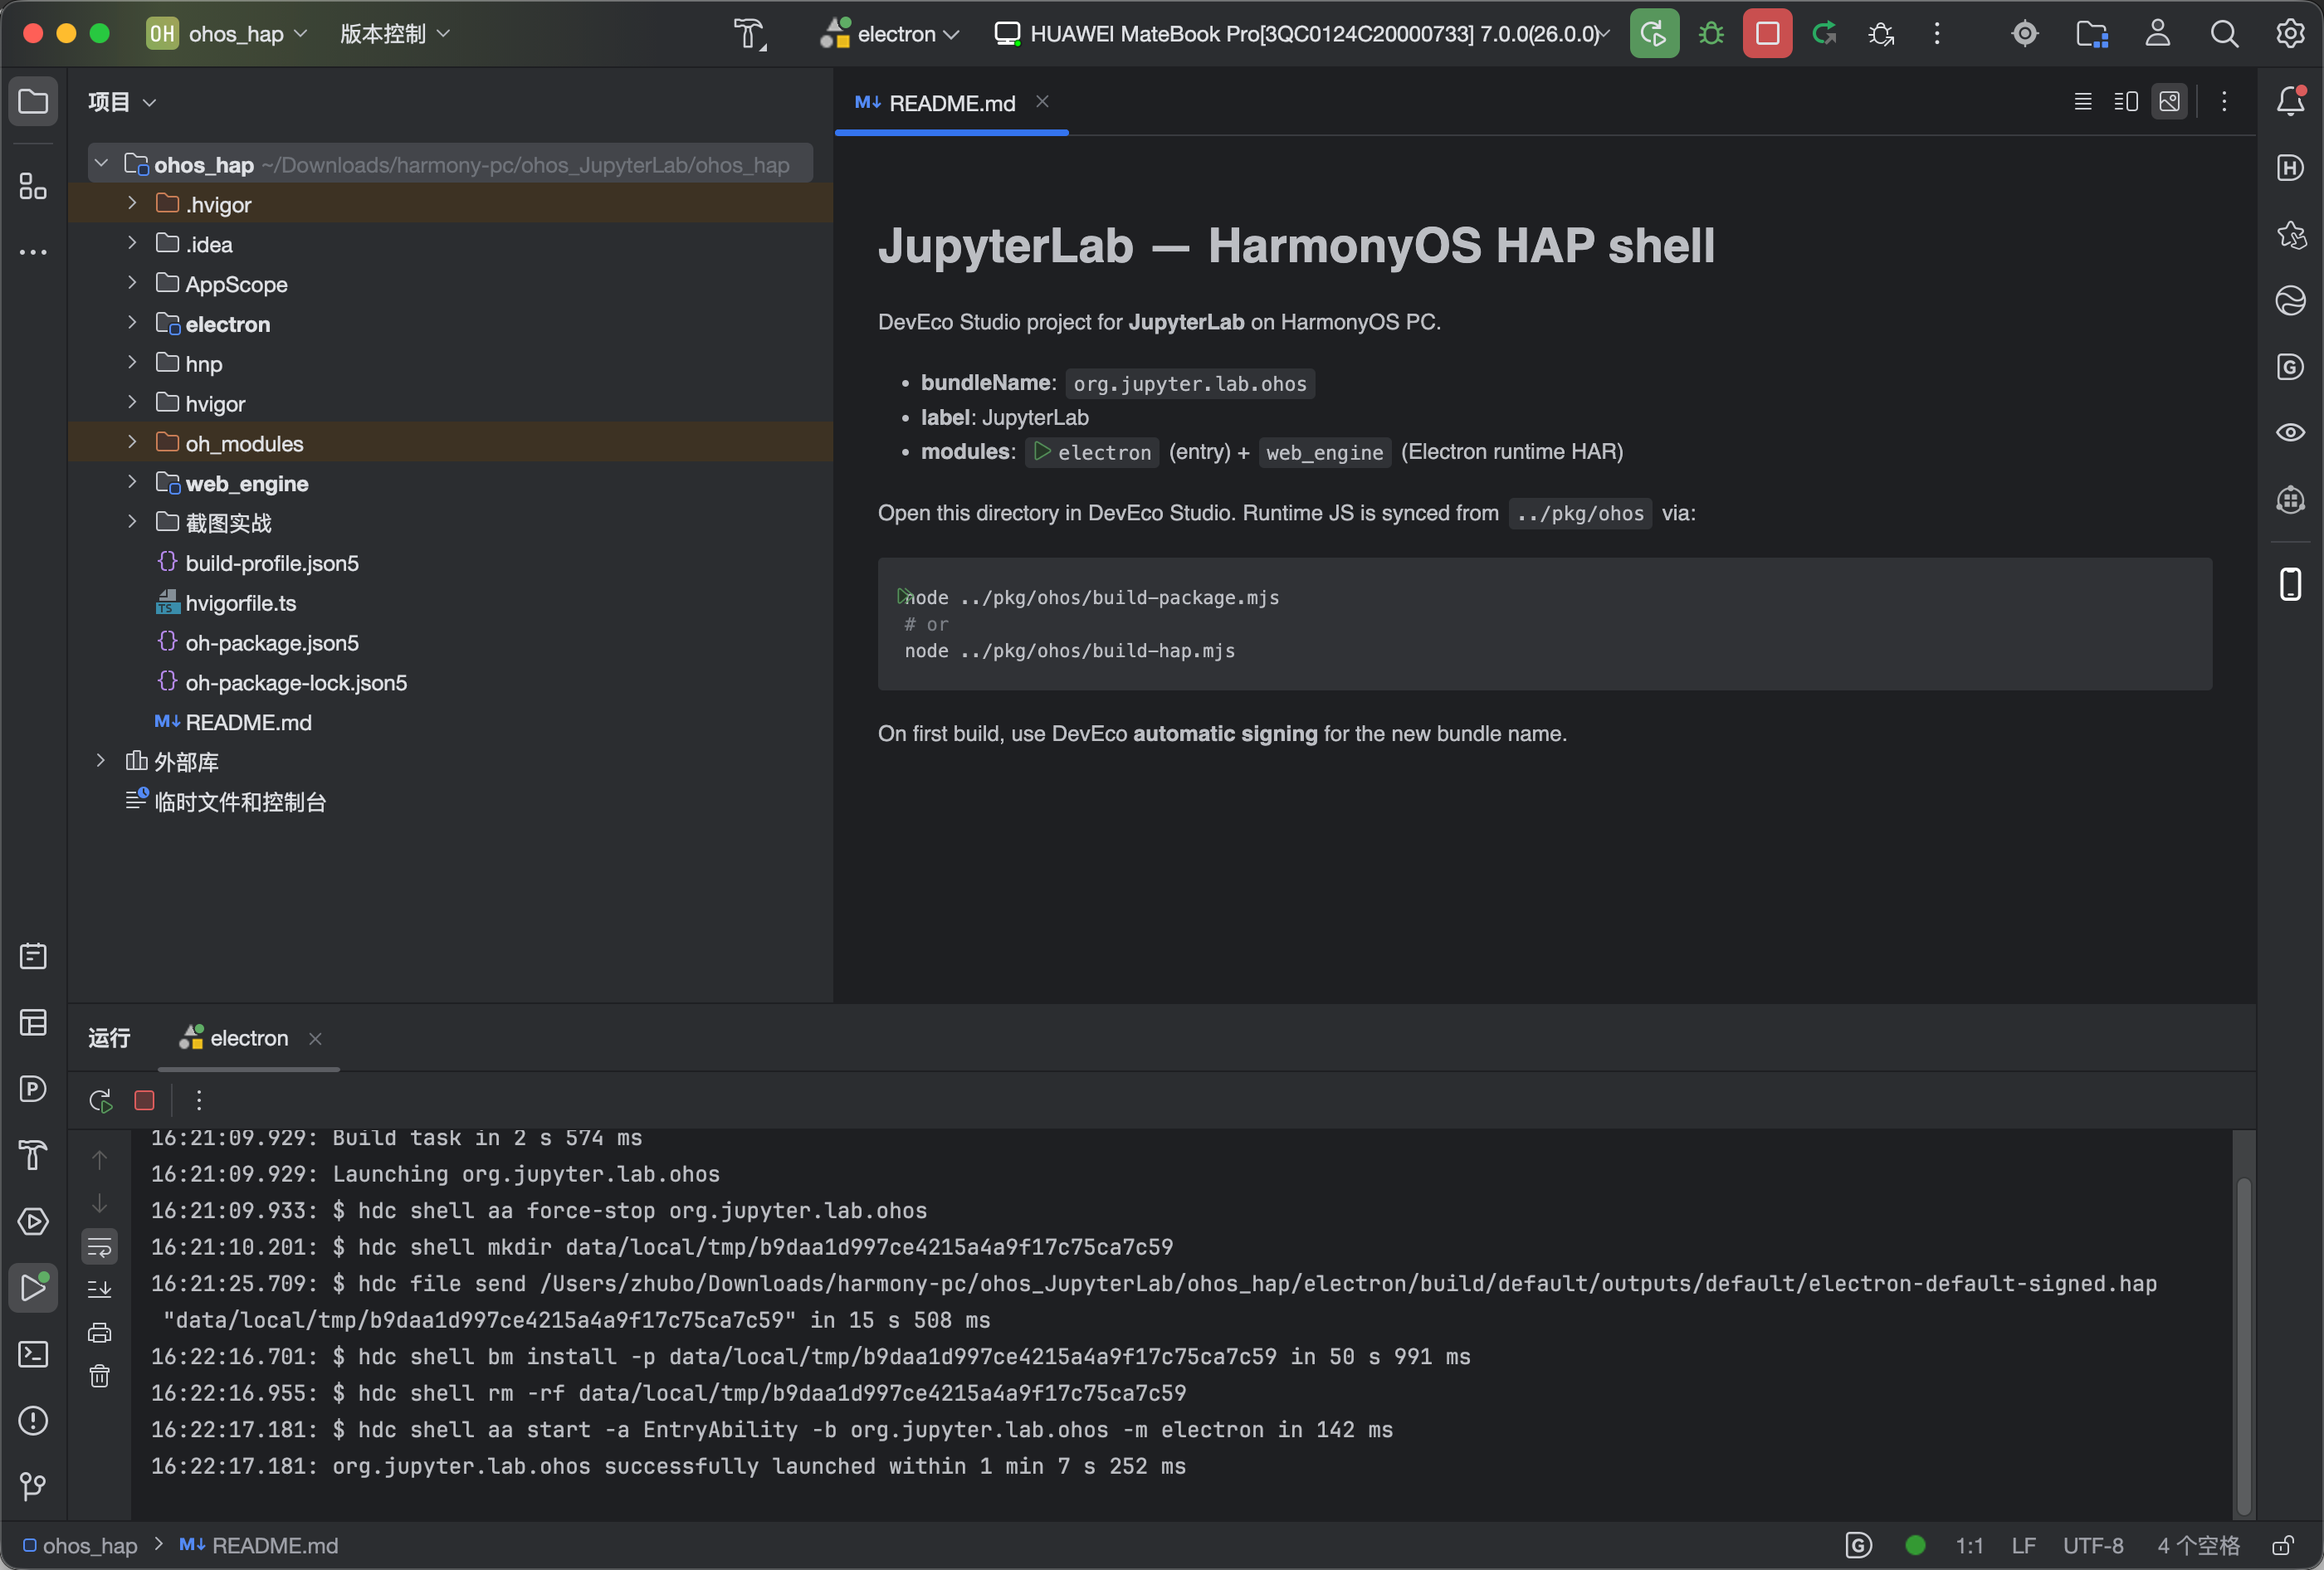
Task: Close the README.md editor tab
Action: click(x=1042, y=102)
